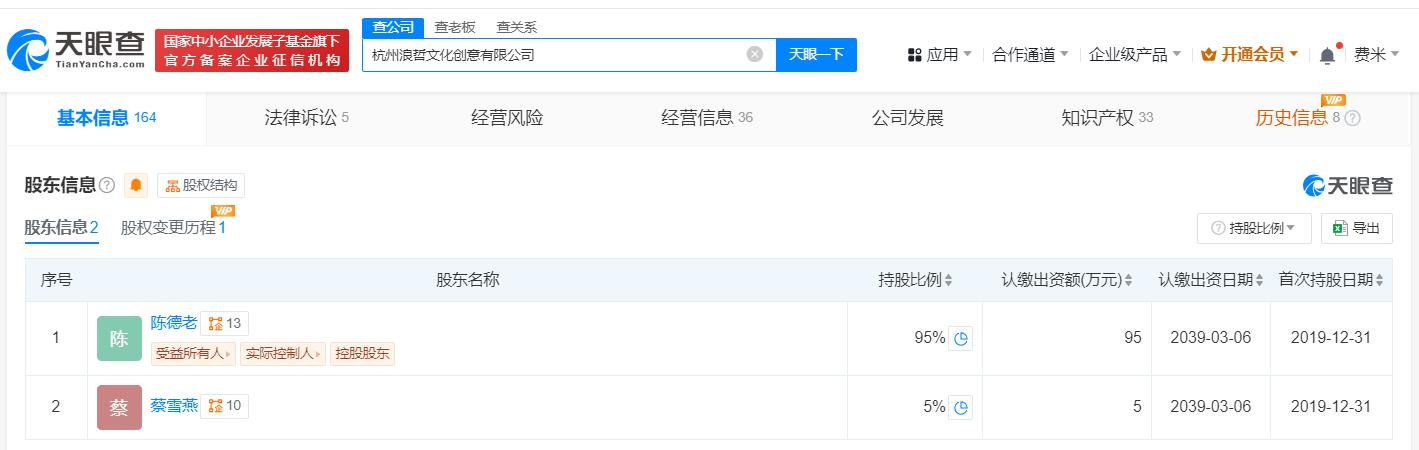Switch to the 知识产权 tab
The image size is (1419, 450).
[x=1107, y=118]
